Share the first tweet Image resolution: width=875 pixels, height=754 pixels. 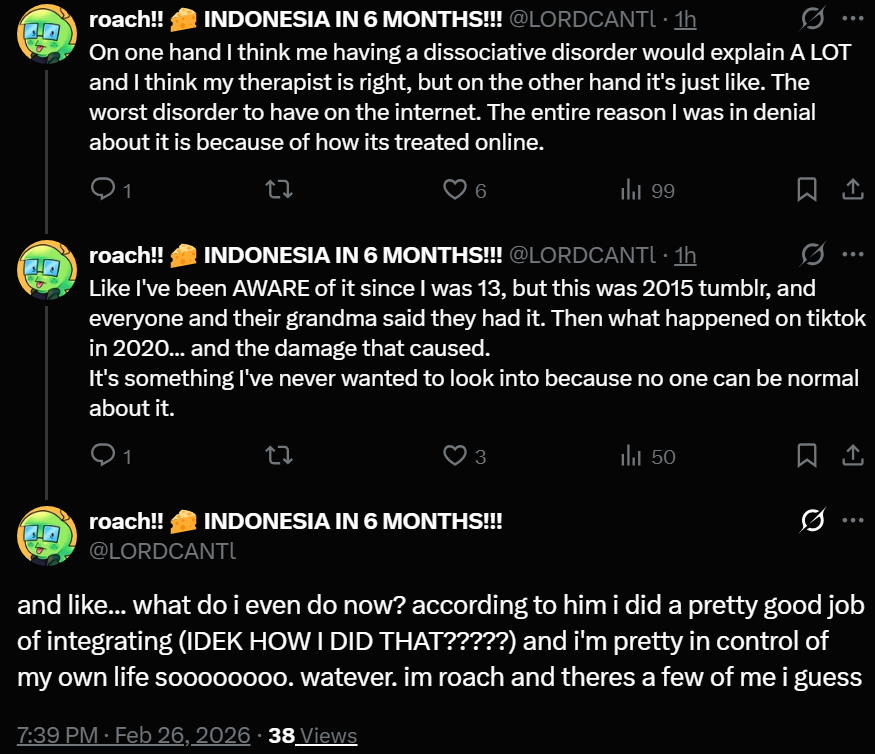click(853, 189)
